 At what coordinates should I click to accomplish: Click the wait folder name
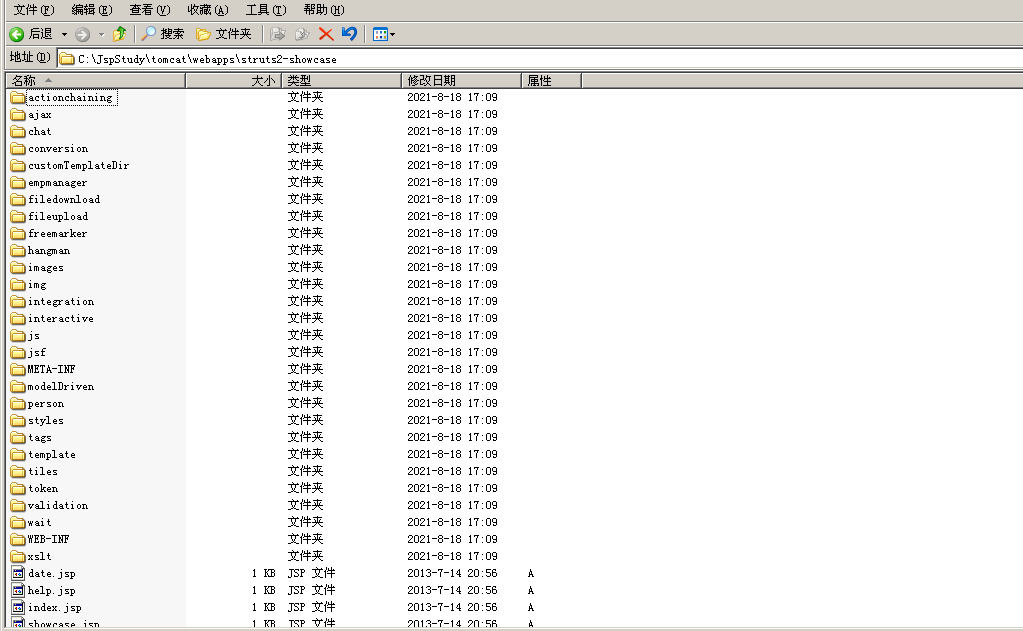point(39,523)
